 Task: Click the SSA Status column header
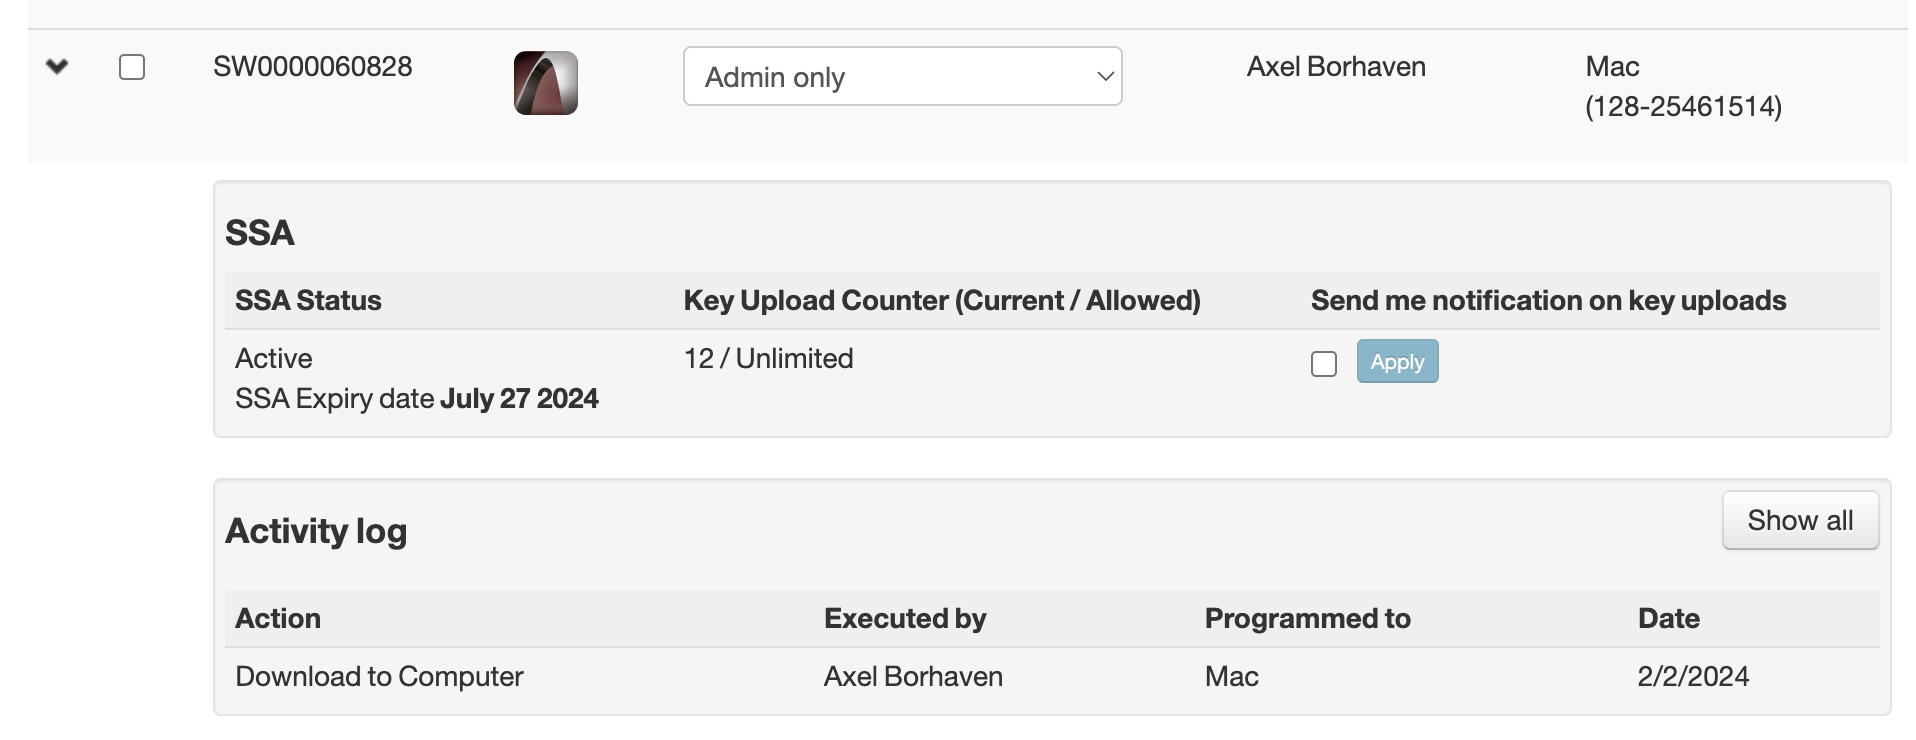point(308,301)
